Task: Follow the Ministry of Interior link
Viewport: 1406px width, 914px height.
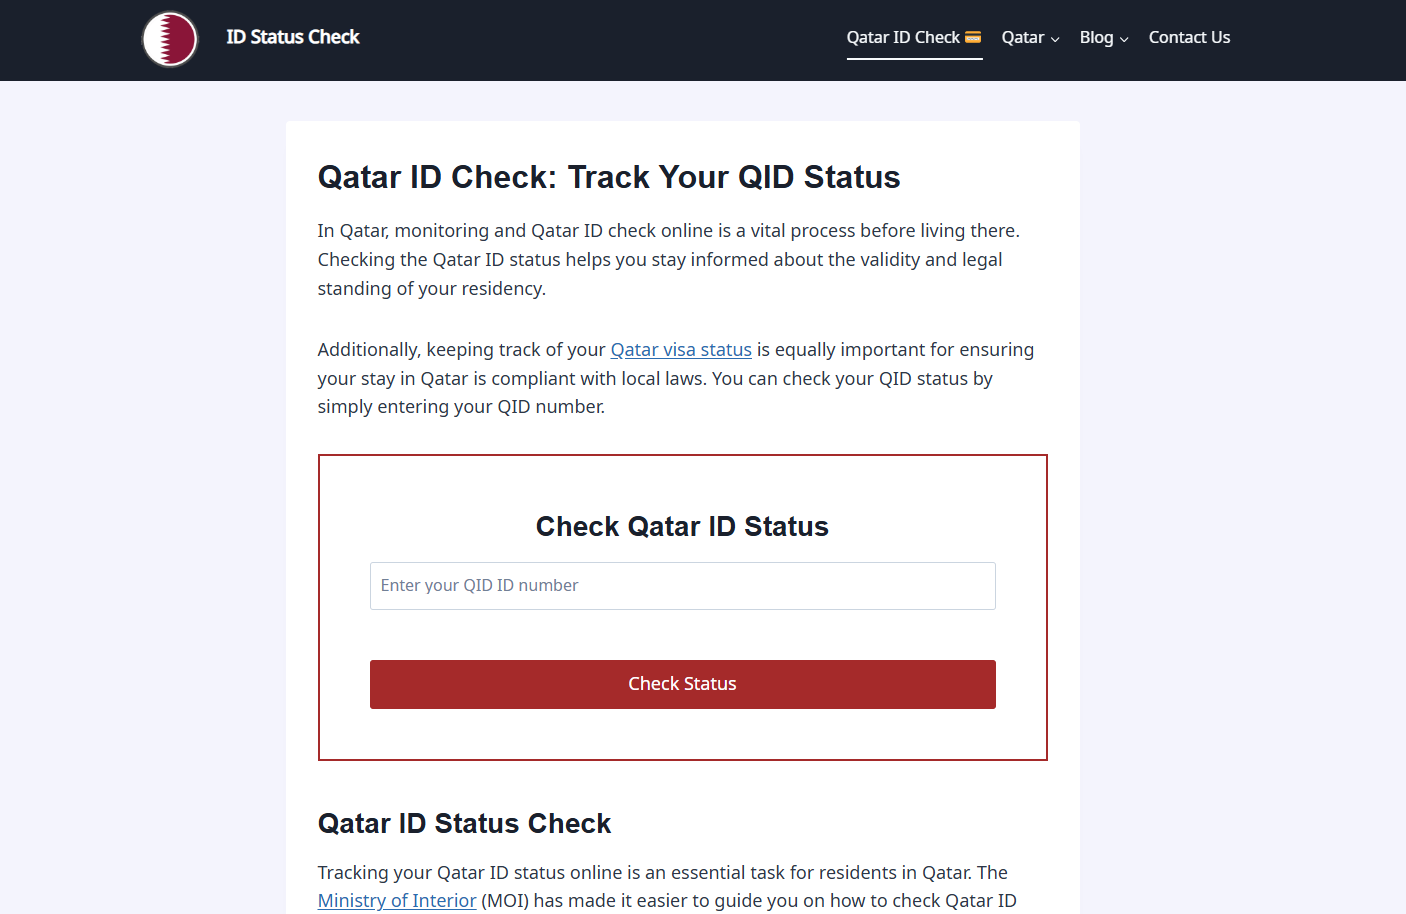Action: coord(397,900)
